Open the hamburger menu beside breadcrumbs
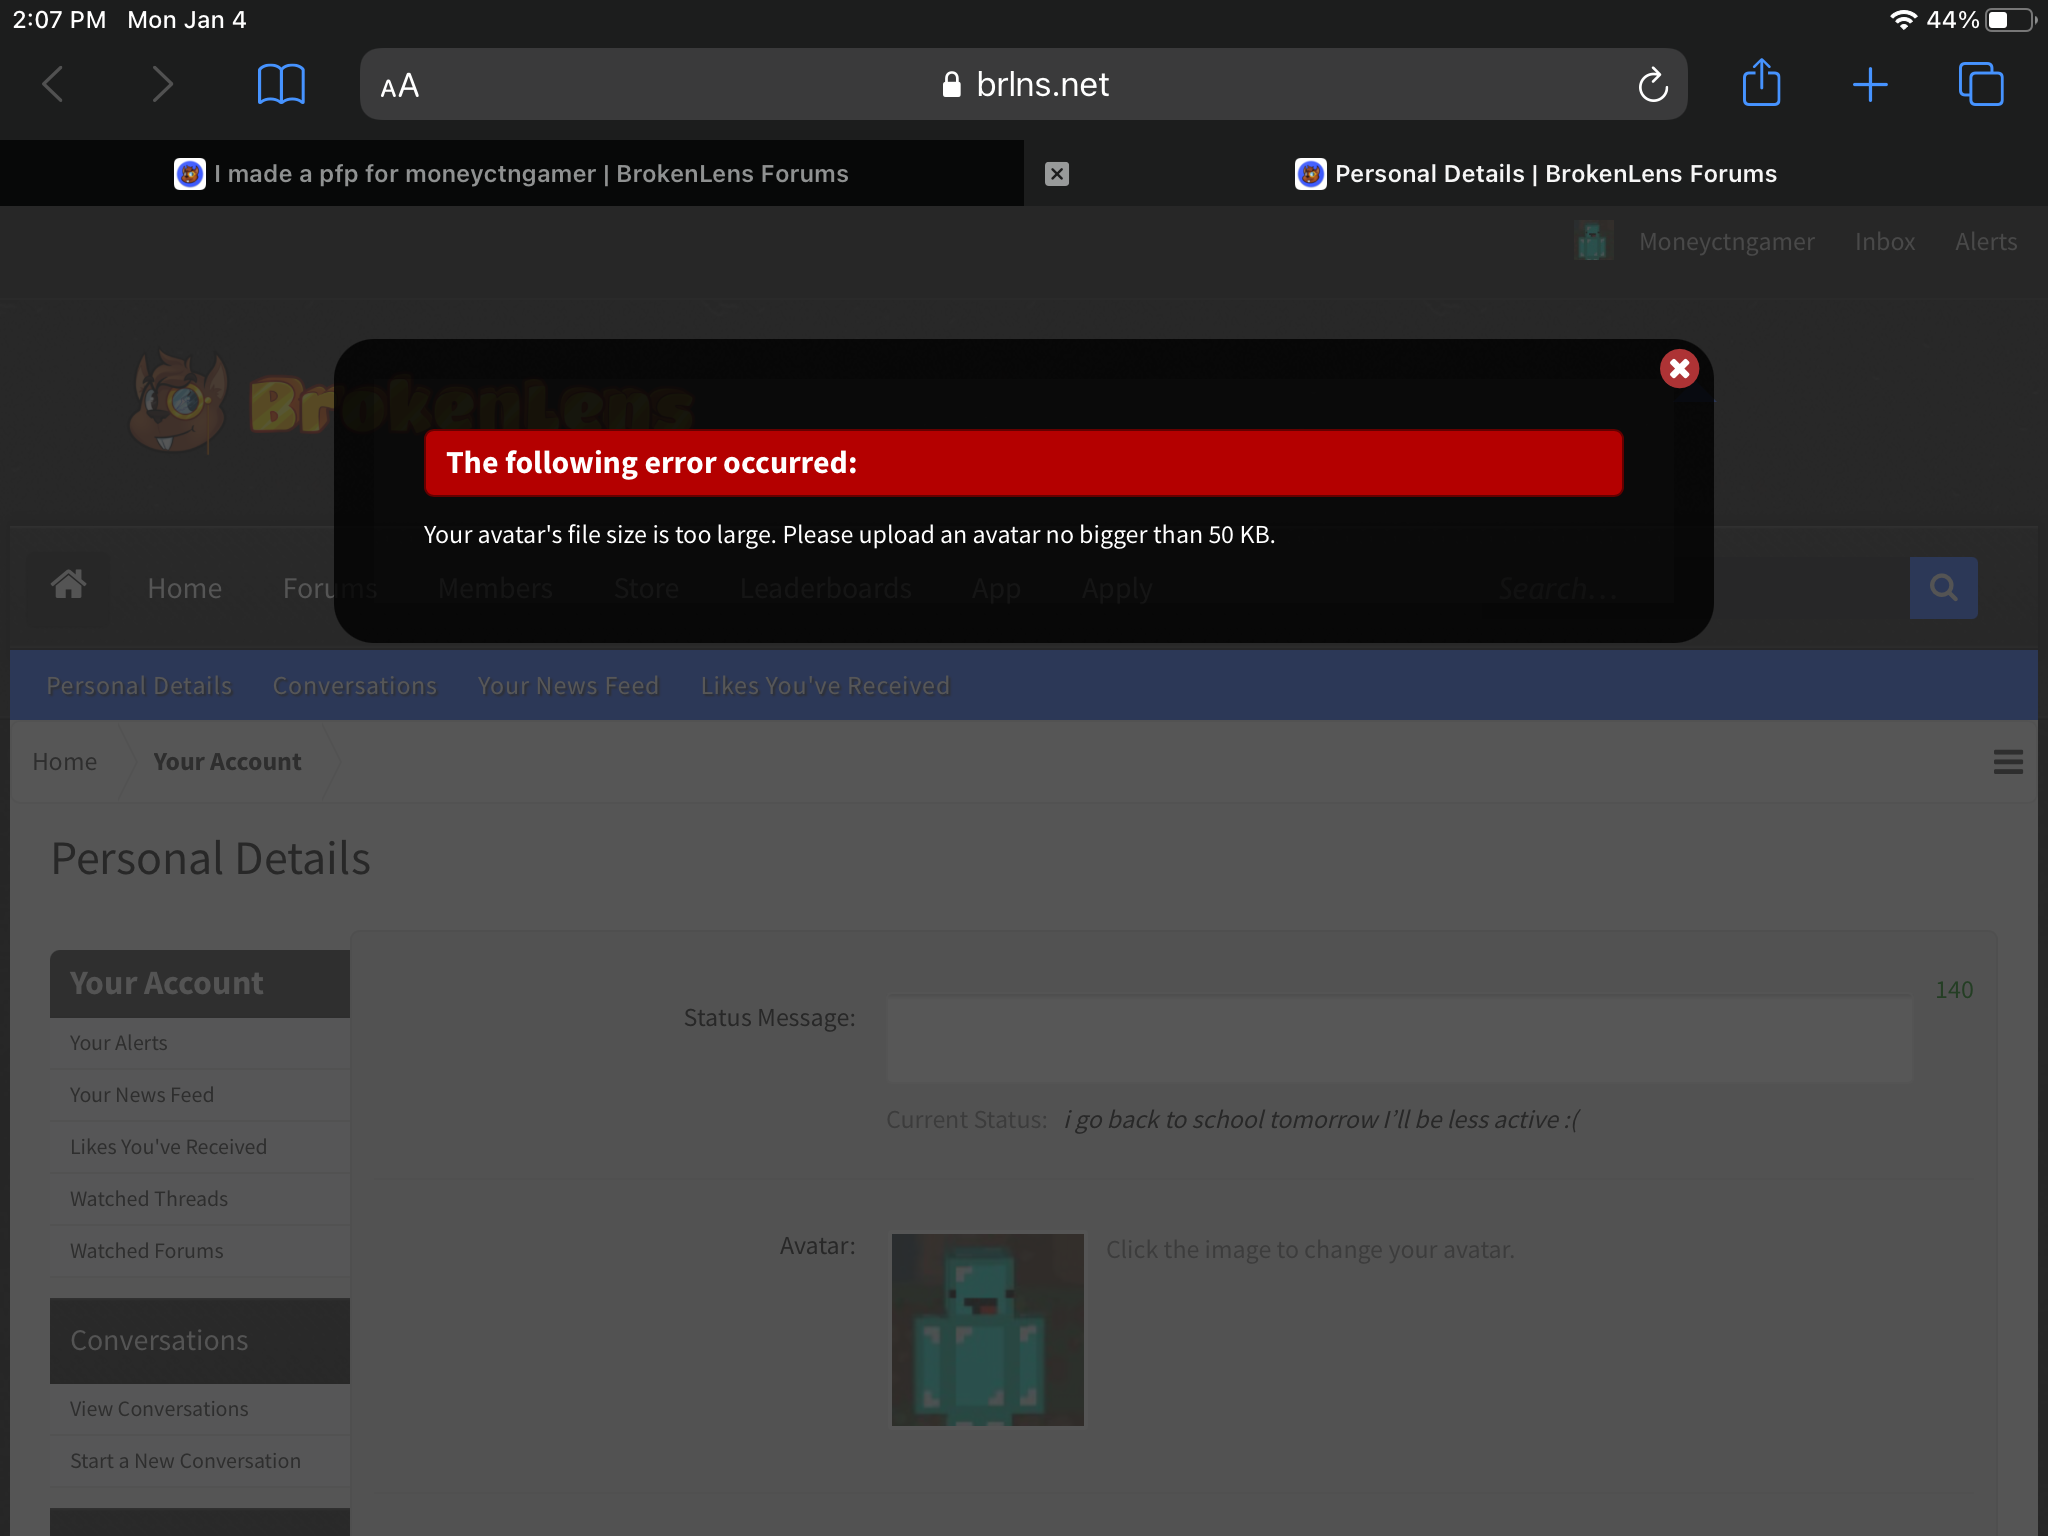2048x1536 pixels. tap(2008, 762)
